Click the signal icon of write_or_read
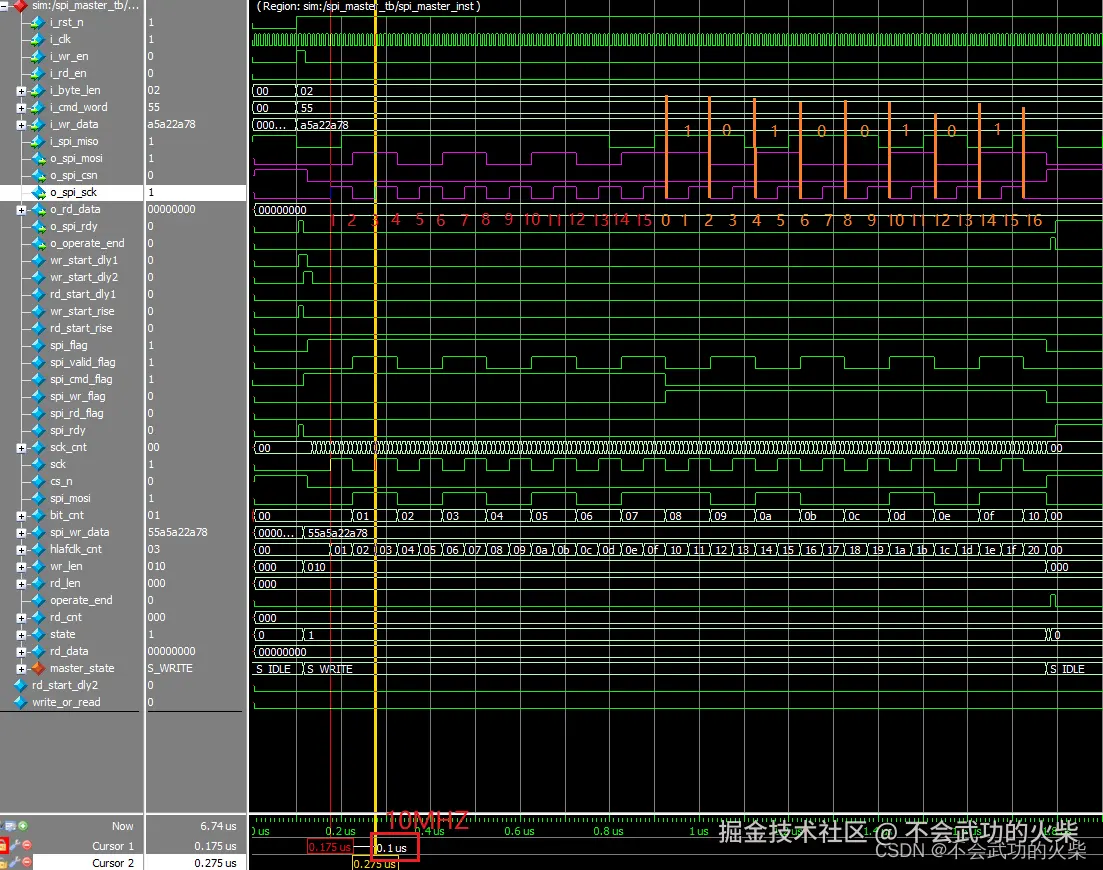1103x870 pixels. 20,702
